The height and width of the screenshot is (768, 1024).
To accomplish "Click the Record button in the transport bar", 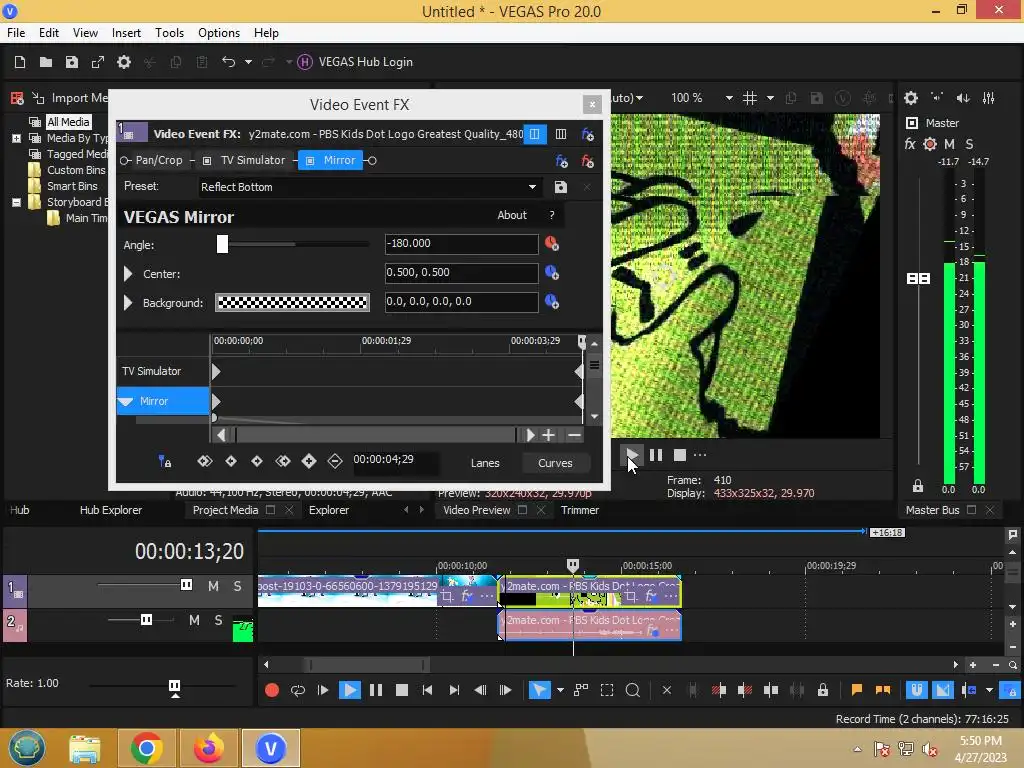I will pyautogui.click(x=272, y=690).
